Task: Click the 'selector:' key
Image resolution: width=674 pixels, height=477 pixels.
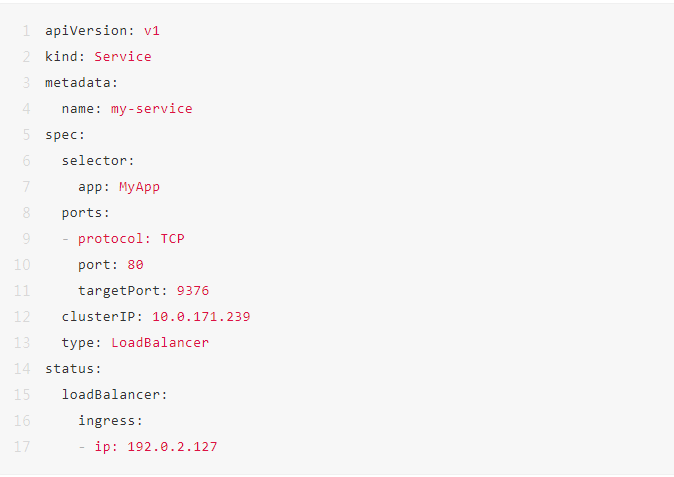Action: (x=98, y=160)
